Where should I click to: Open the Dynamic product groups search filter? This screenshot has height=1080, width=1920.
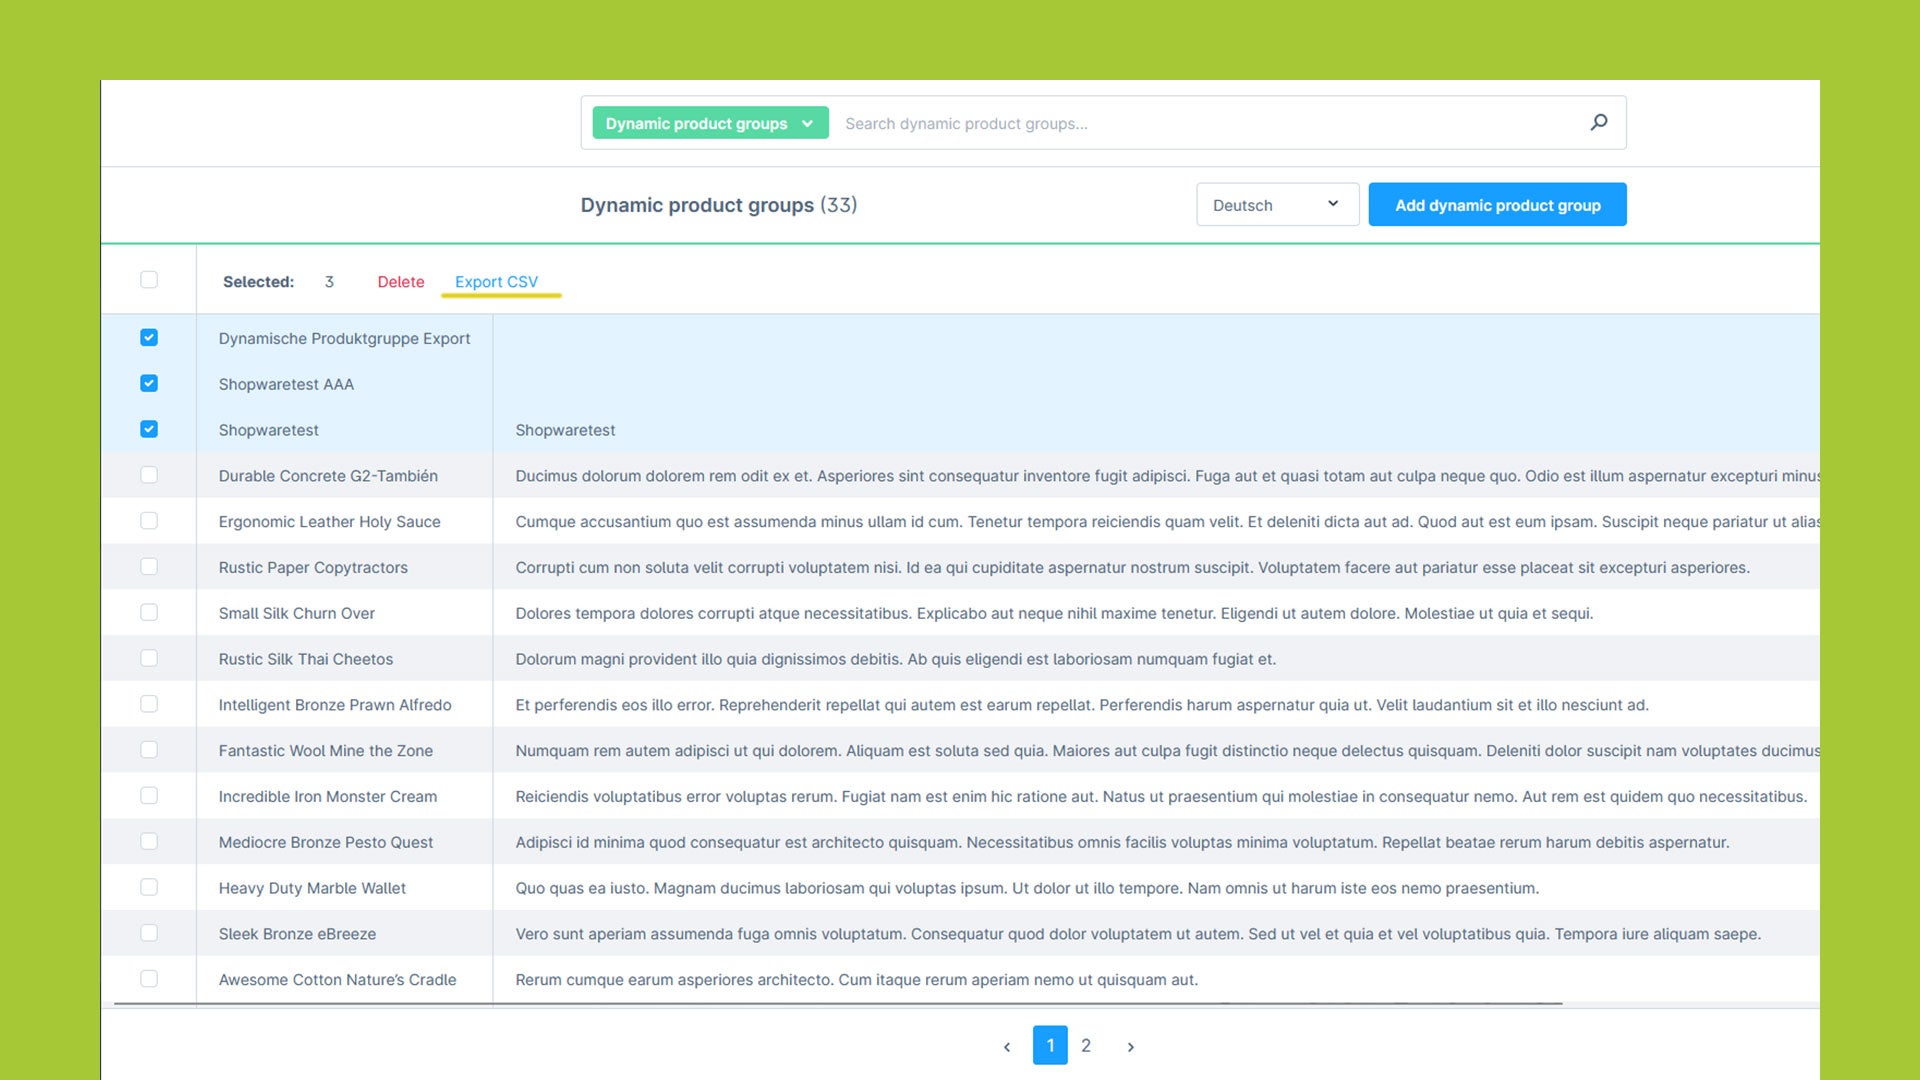click(x=710, y=123)
